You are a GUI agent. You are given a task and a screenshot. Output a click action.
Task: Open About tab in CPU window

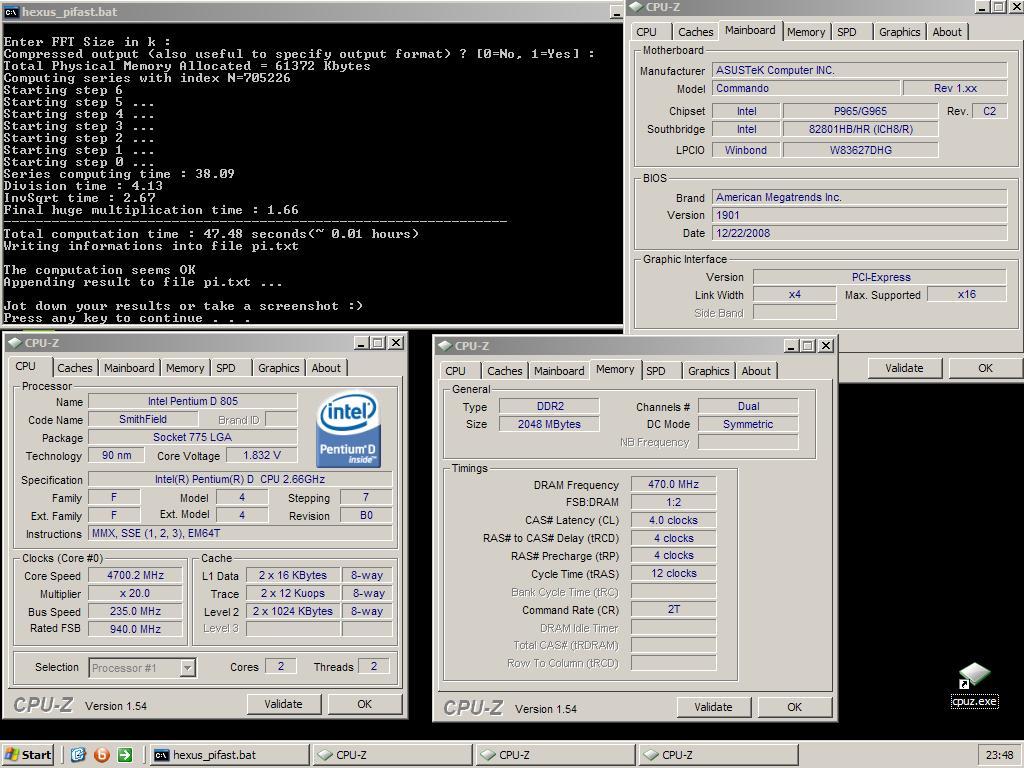[326, 368]
